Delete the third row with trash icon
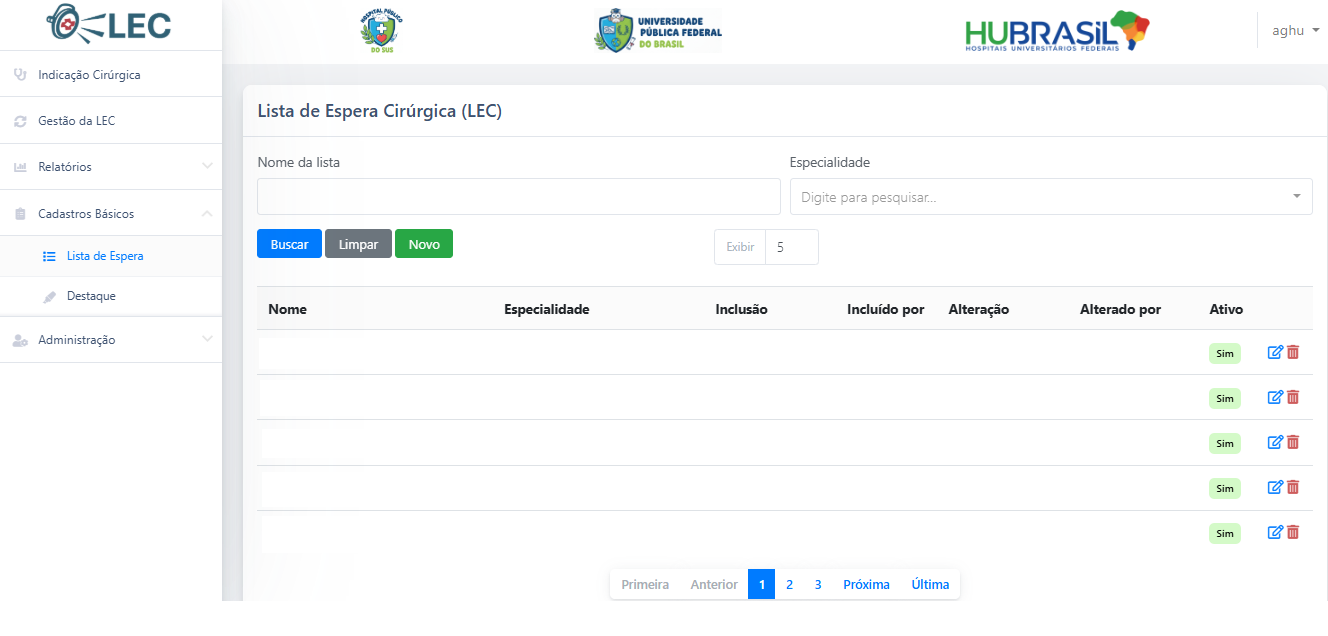 (x=1293, y=442)
